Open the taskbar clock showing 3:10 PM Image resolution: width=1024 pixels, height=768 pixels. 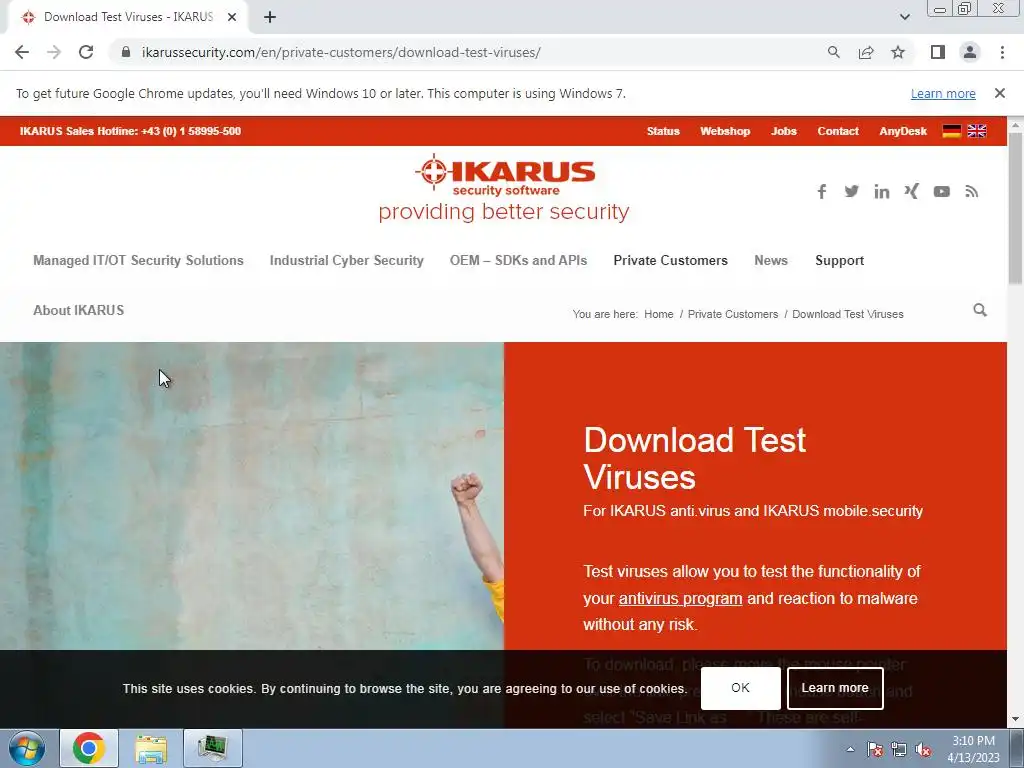click(x=973, y=749)
